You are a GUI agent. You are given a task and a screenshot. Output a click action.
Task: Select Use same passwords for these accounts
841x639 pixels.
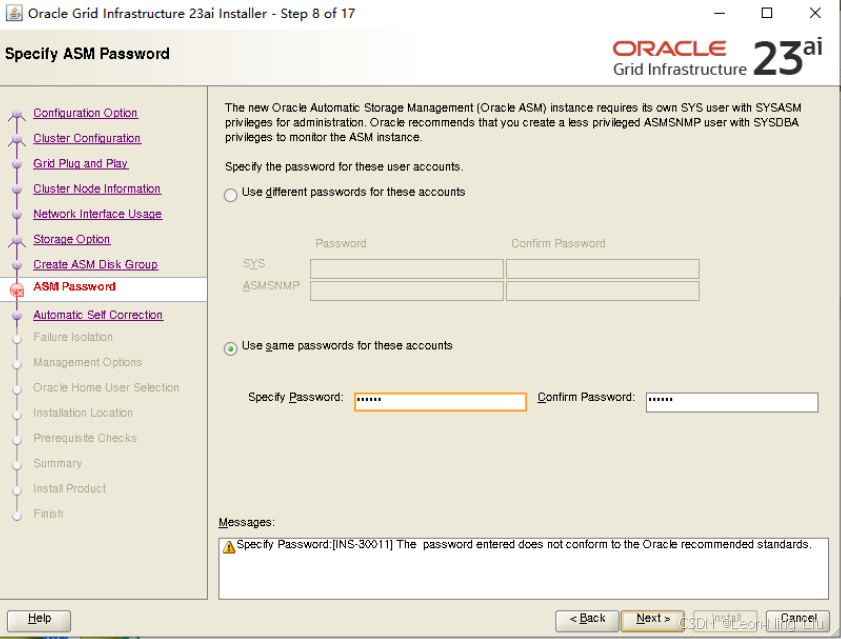click(231, 349)
